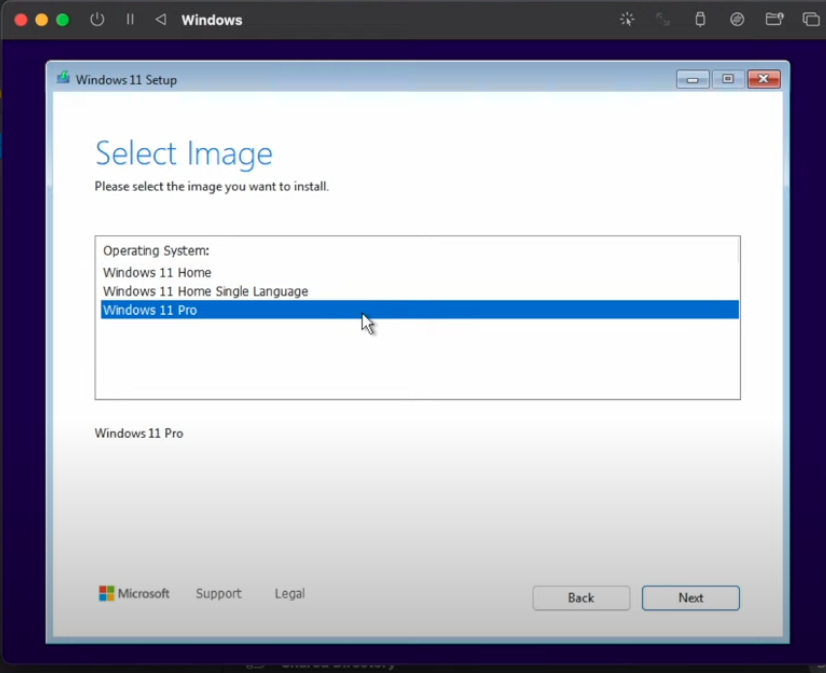Click the green fullscreen button
This screenshot has height=673, width=826.
(x=63, y=20)
